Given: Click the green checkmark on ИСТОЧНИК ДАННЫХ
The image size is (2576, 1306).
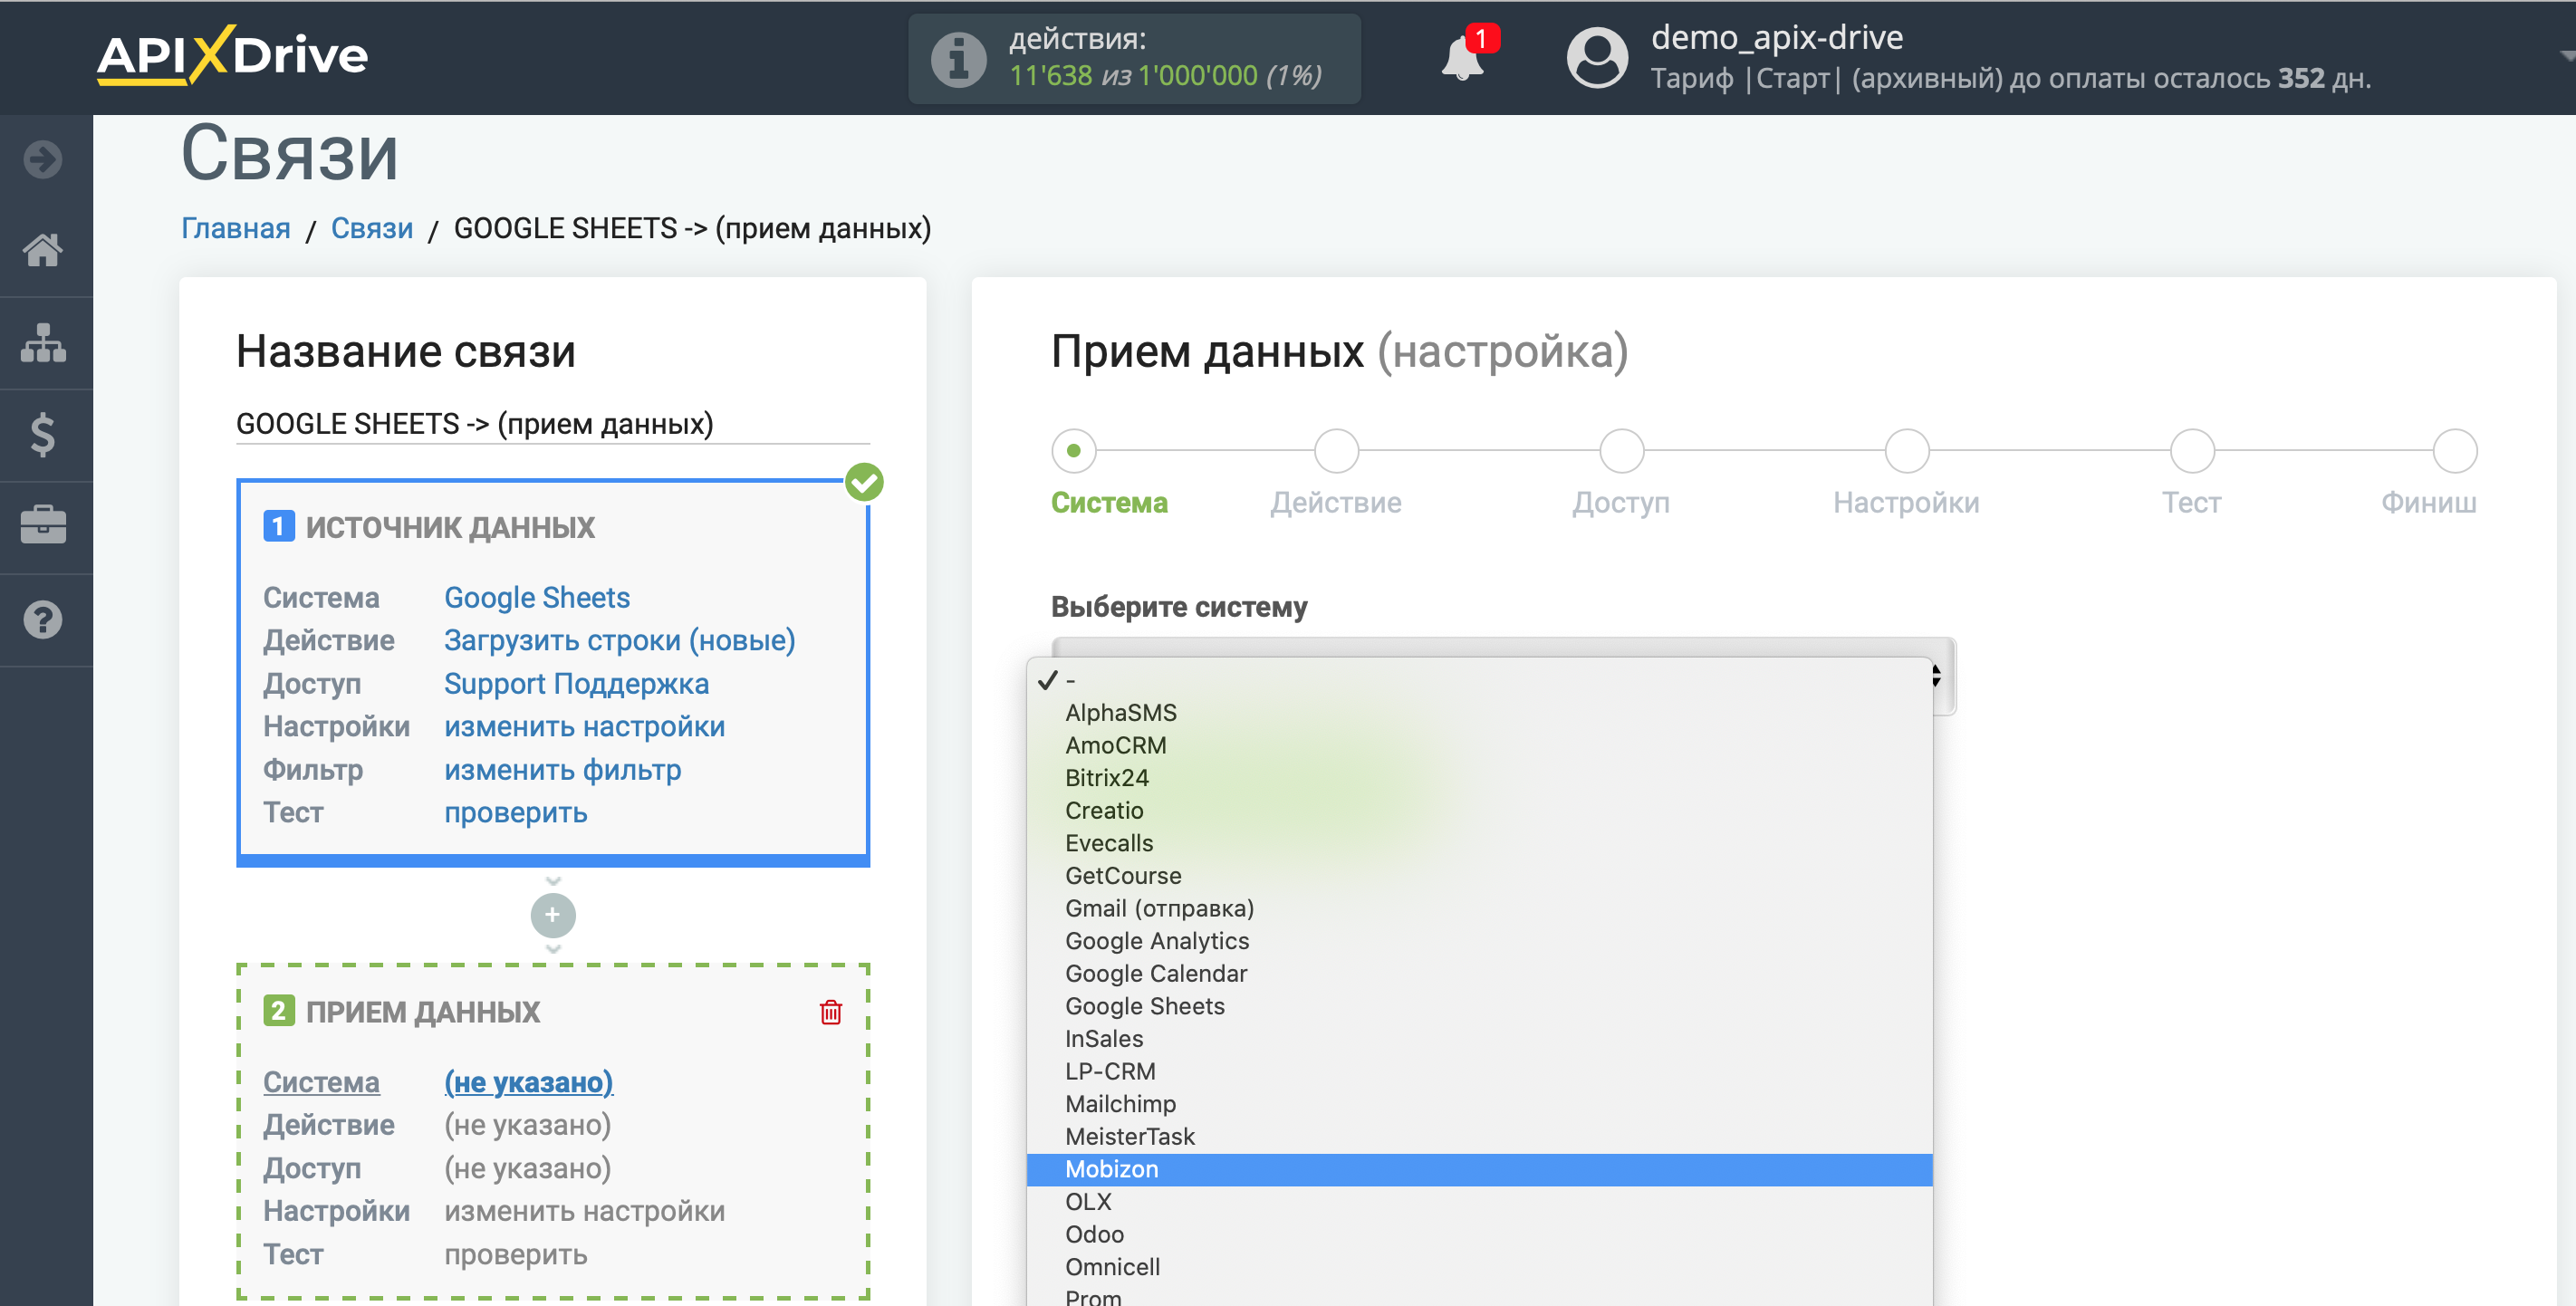Looking at the screenshot, I should pyautogui.click(x=864, y=482).
